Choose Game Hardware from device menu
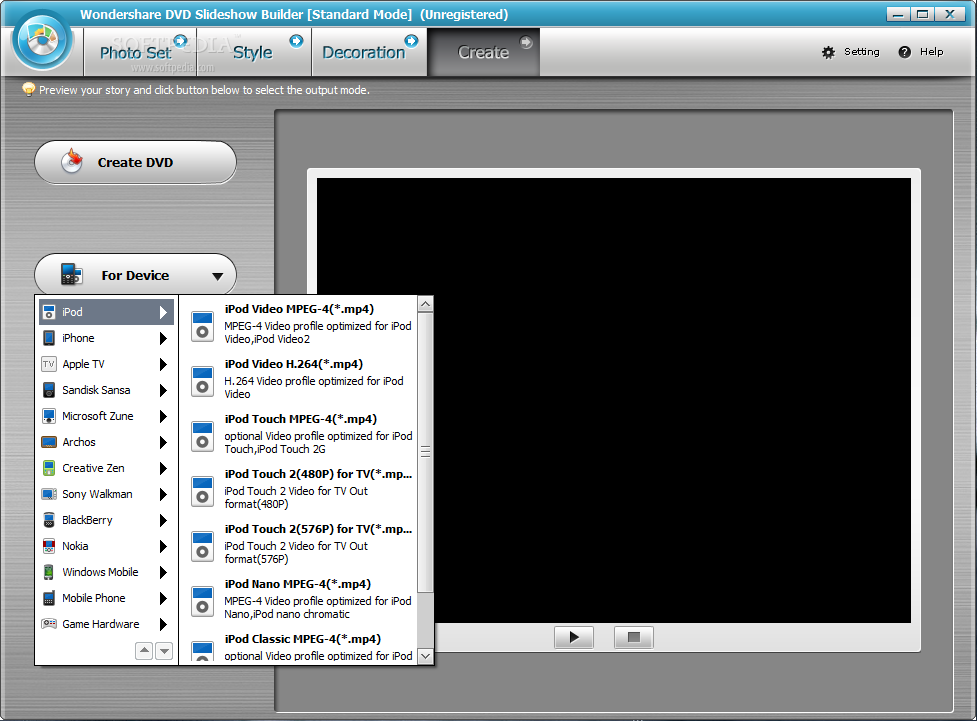The width and height of the screenshot is (977, 721). 106,624
